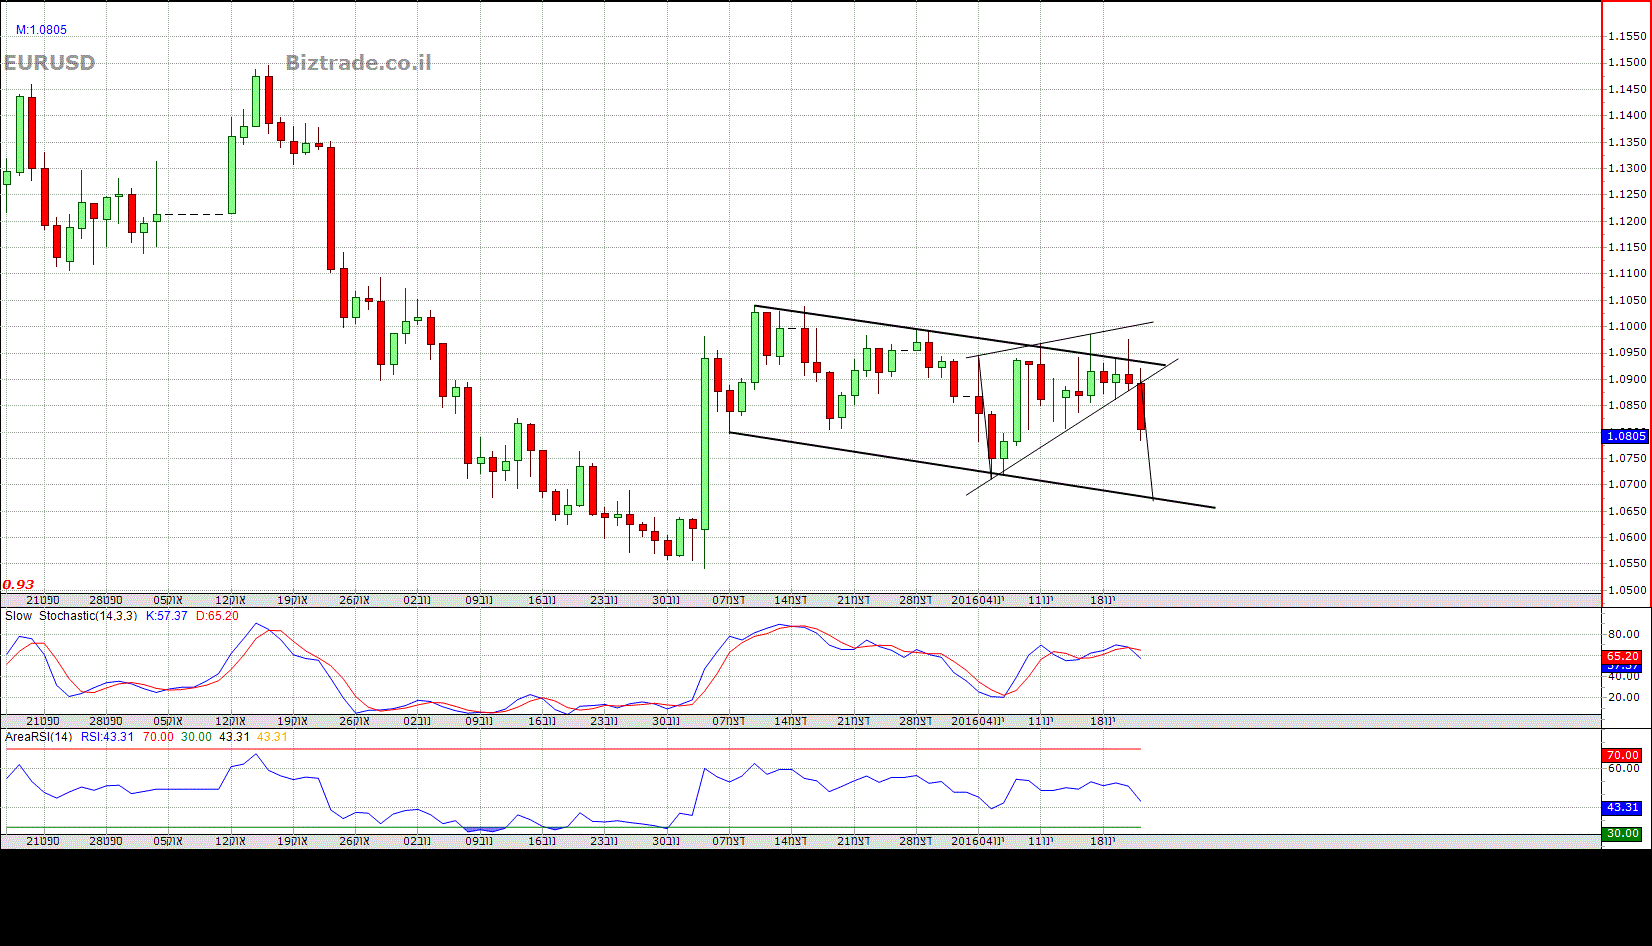This screenshot has height=946, width=1652.
Task: Click the 1.1550 price axis label
Action: coord(1627,36)
